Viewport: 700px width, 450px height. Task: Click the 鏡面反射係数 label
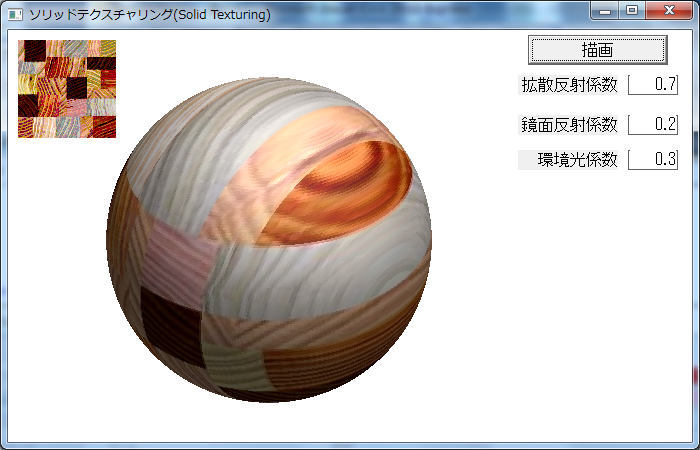568,125
